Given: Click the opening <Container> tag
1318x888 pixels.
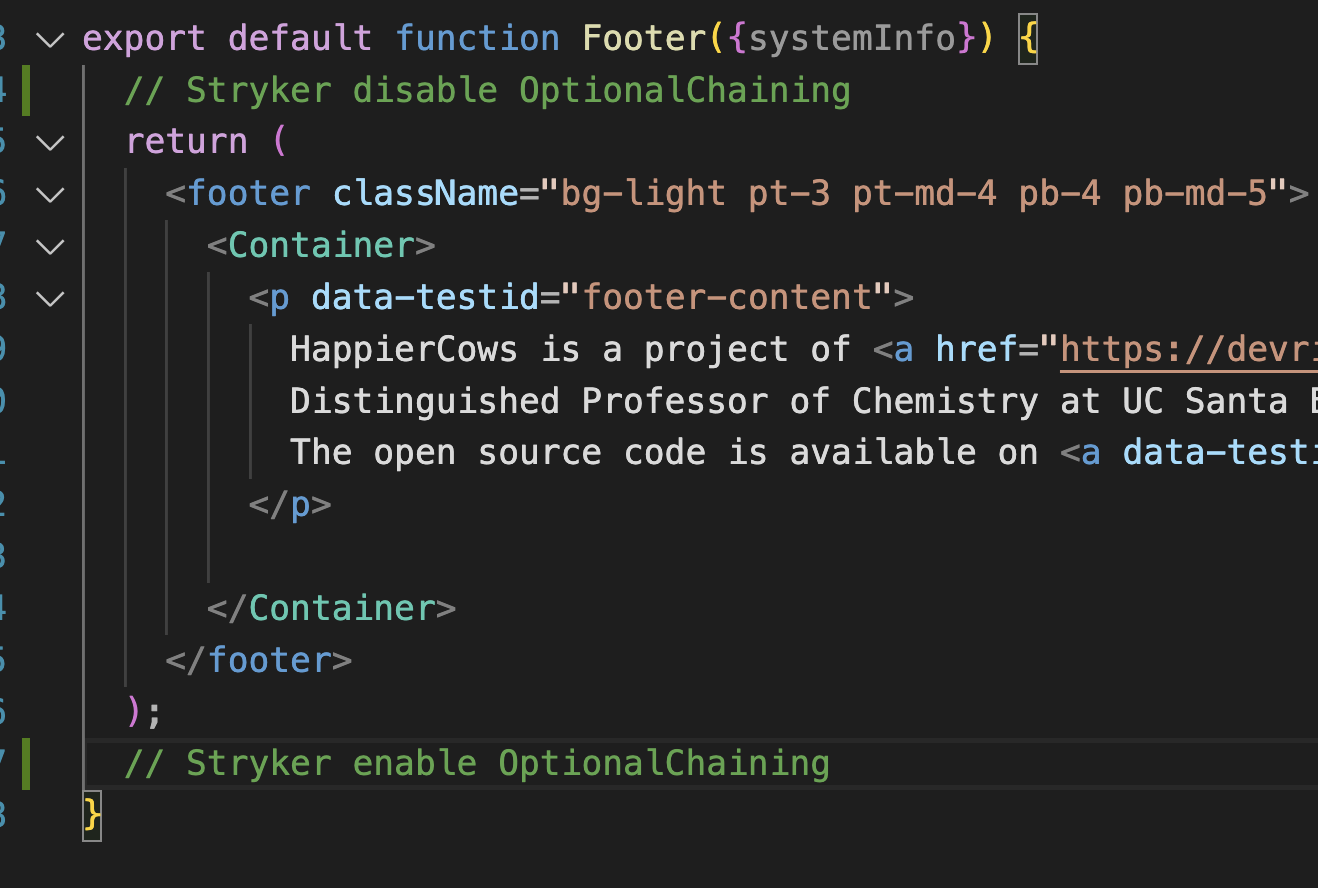Looking at the screenshot, I should click(321, 245).
